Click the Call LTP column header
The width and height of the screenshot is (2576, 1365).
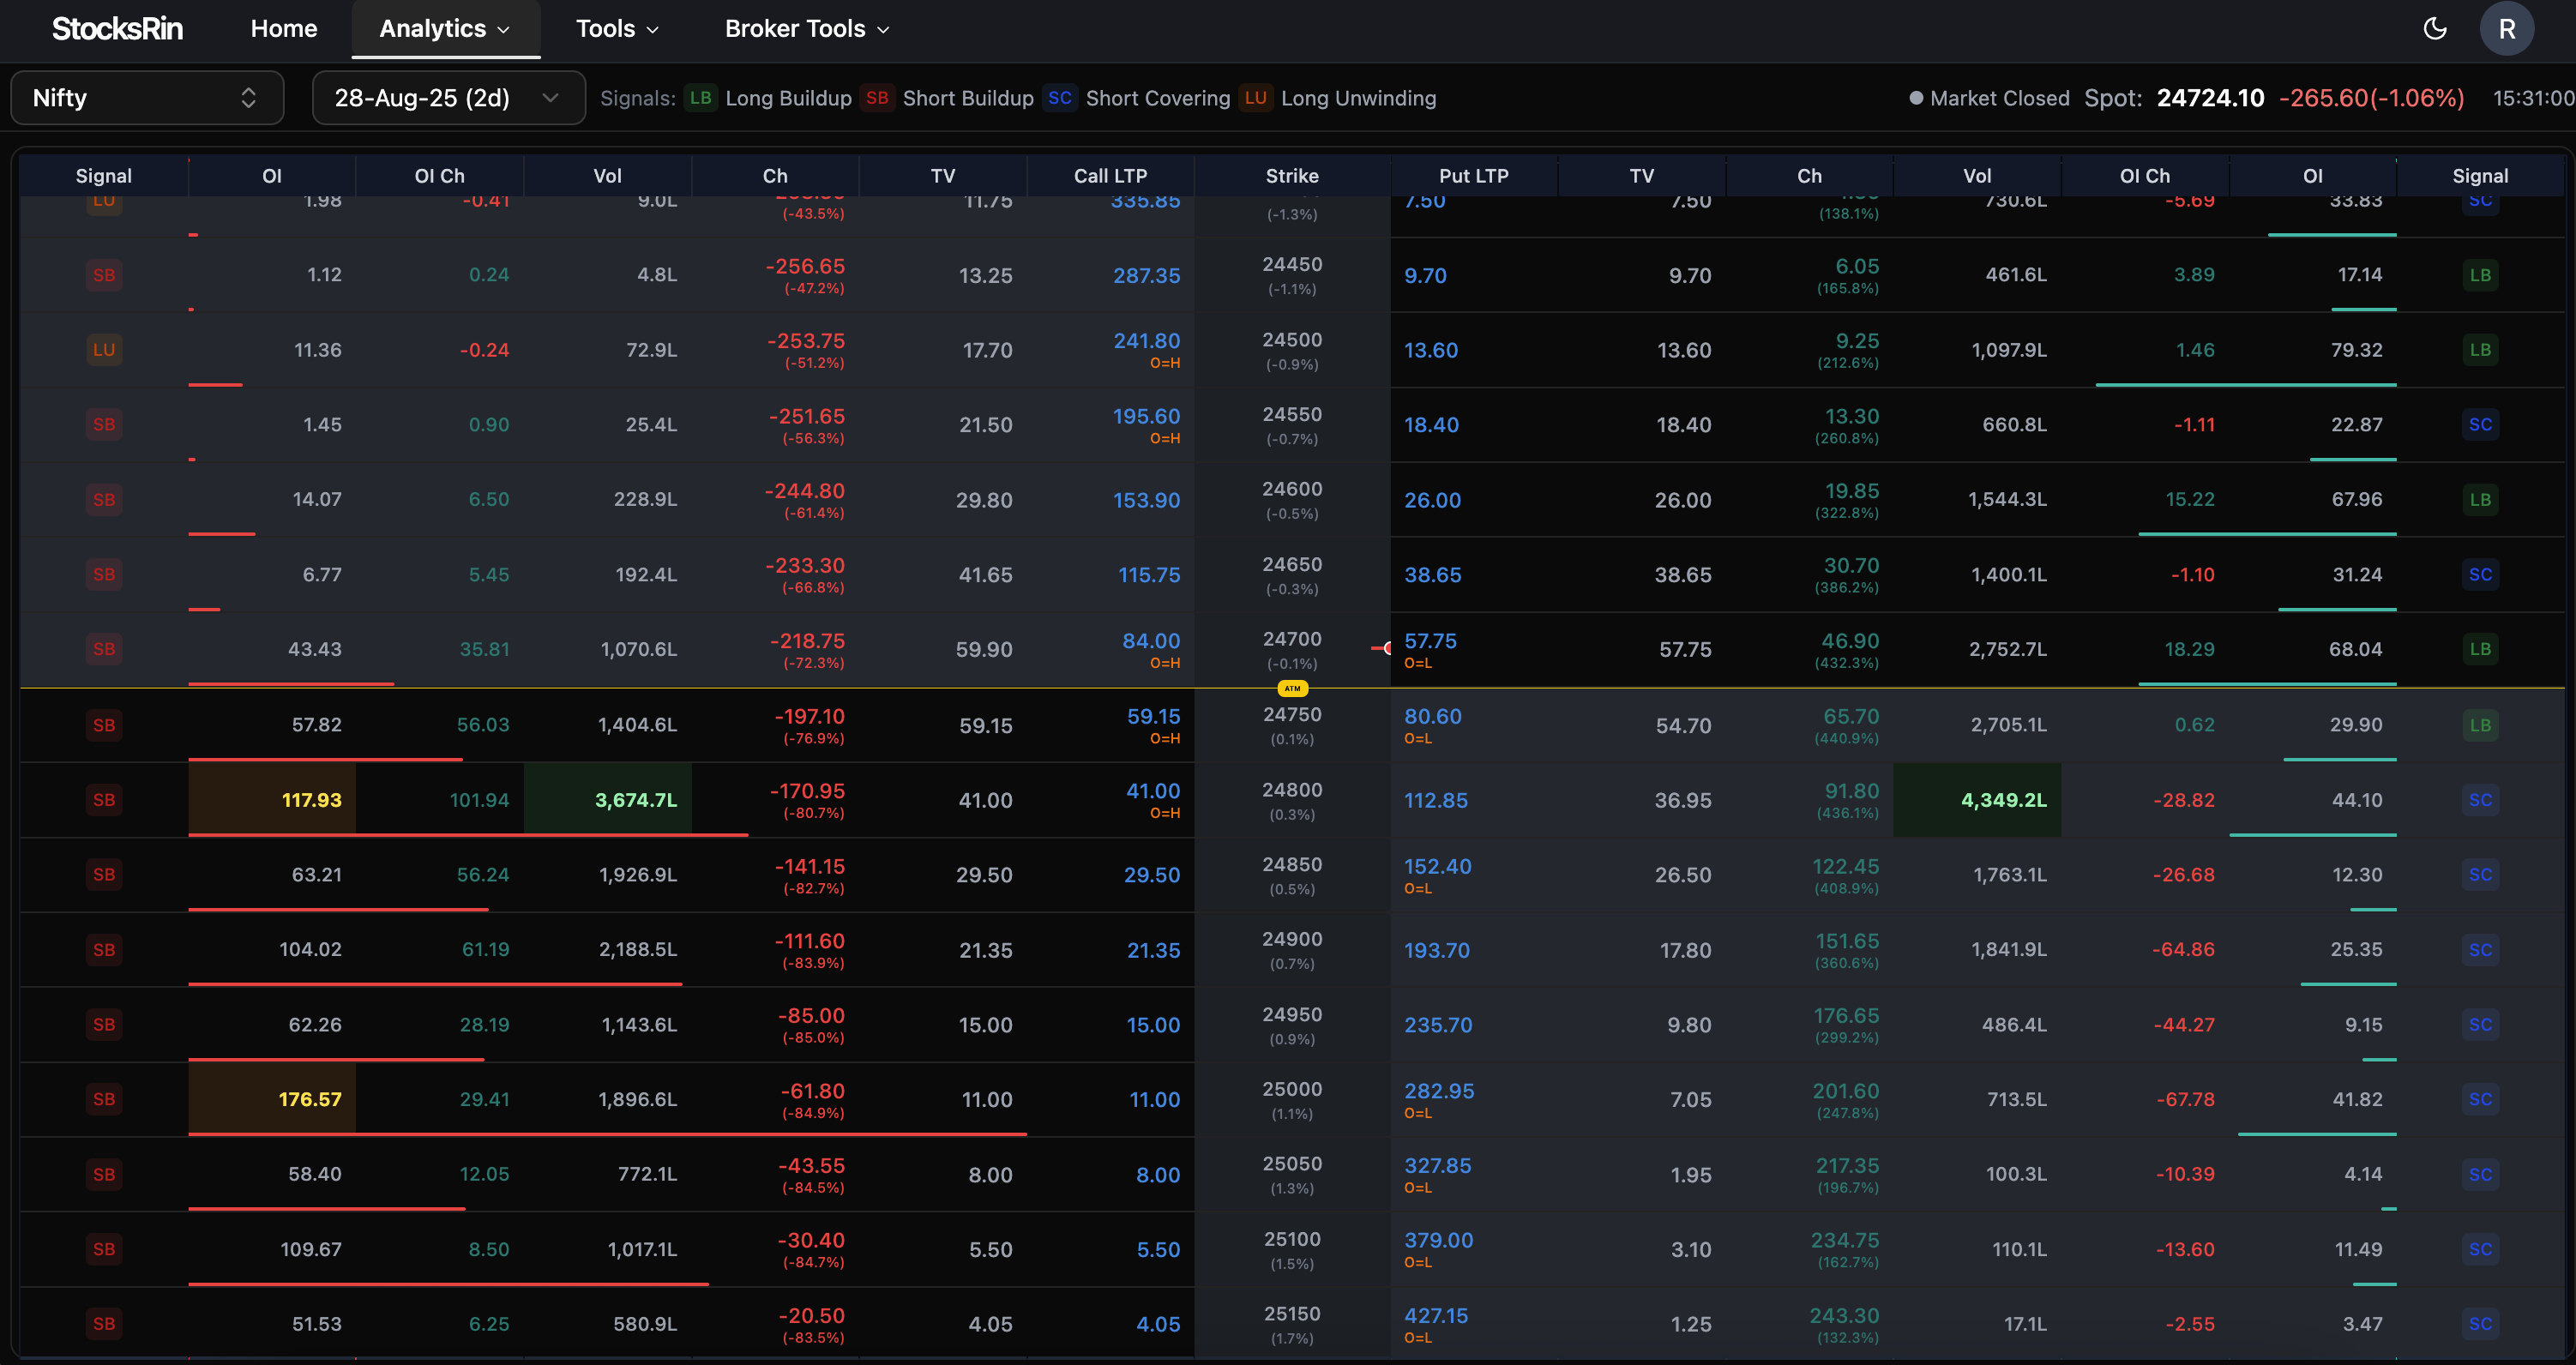(x=1110, y=176)
